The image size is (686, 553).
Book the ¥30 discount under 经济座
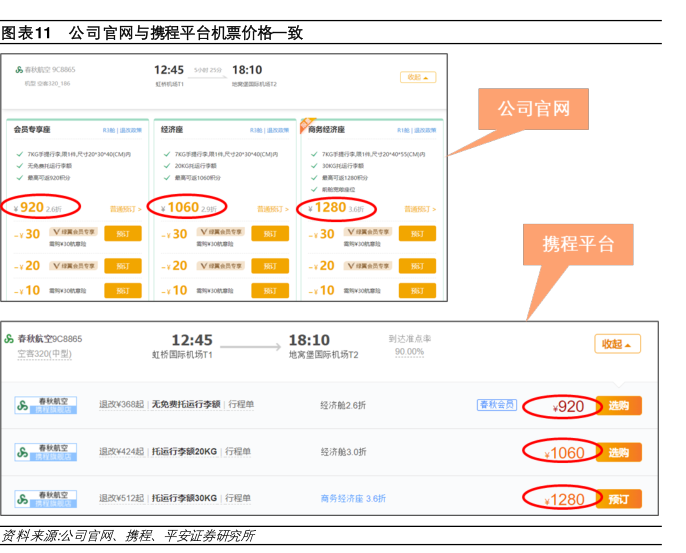269,234
